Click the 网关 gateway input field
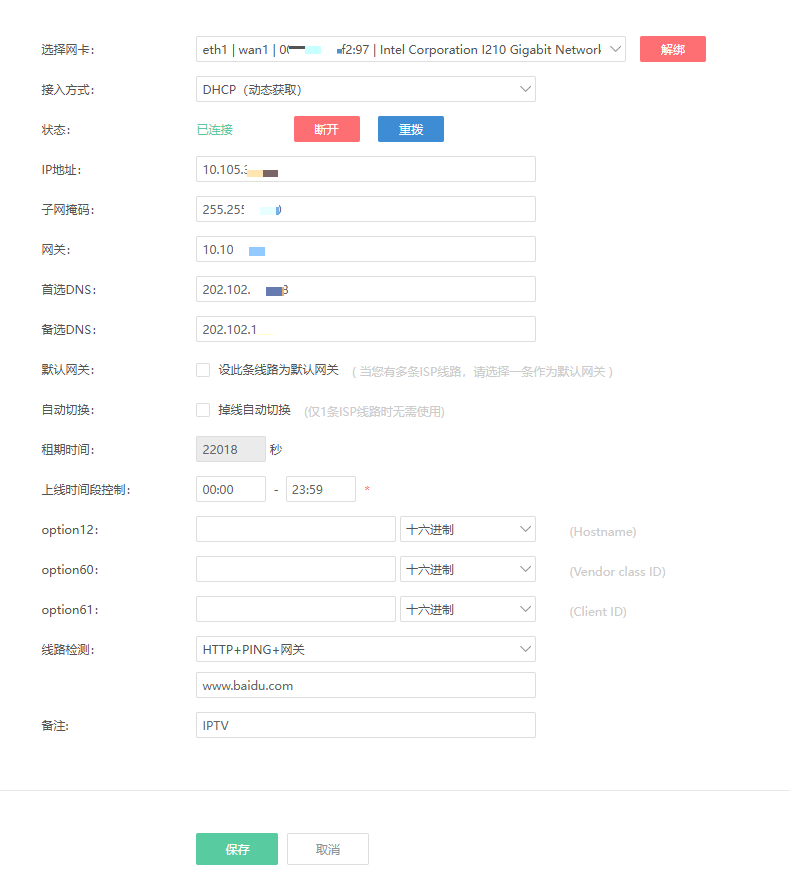Image resolution: width=790 pixels, height=888 pixels. (x=365, y=249)
